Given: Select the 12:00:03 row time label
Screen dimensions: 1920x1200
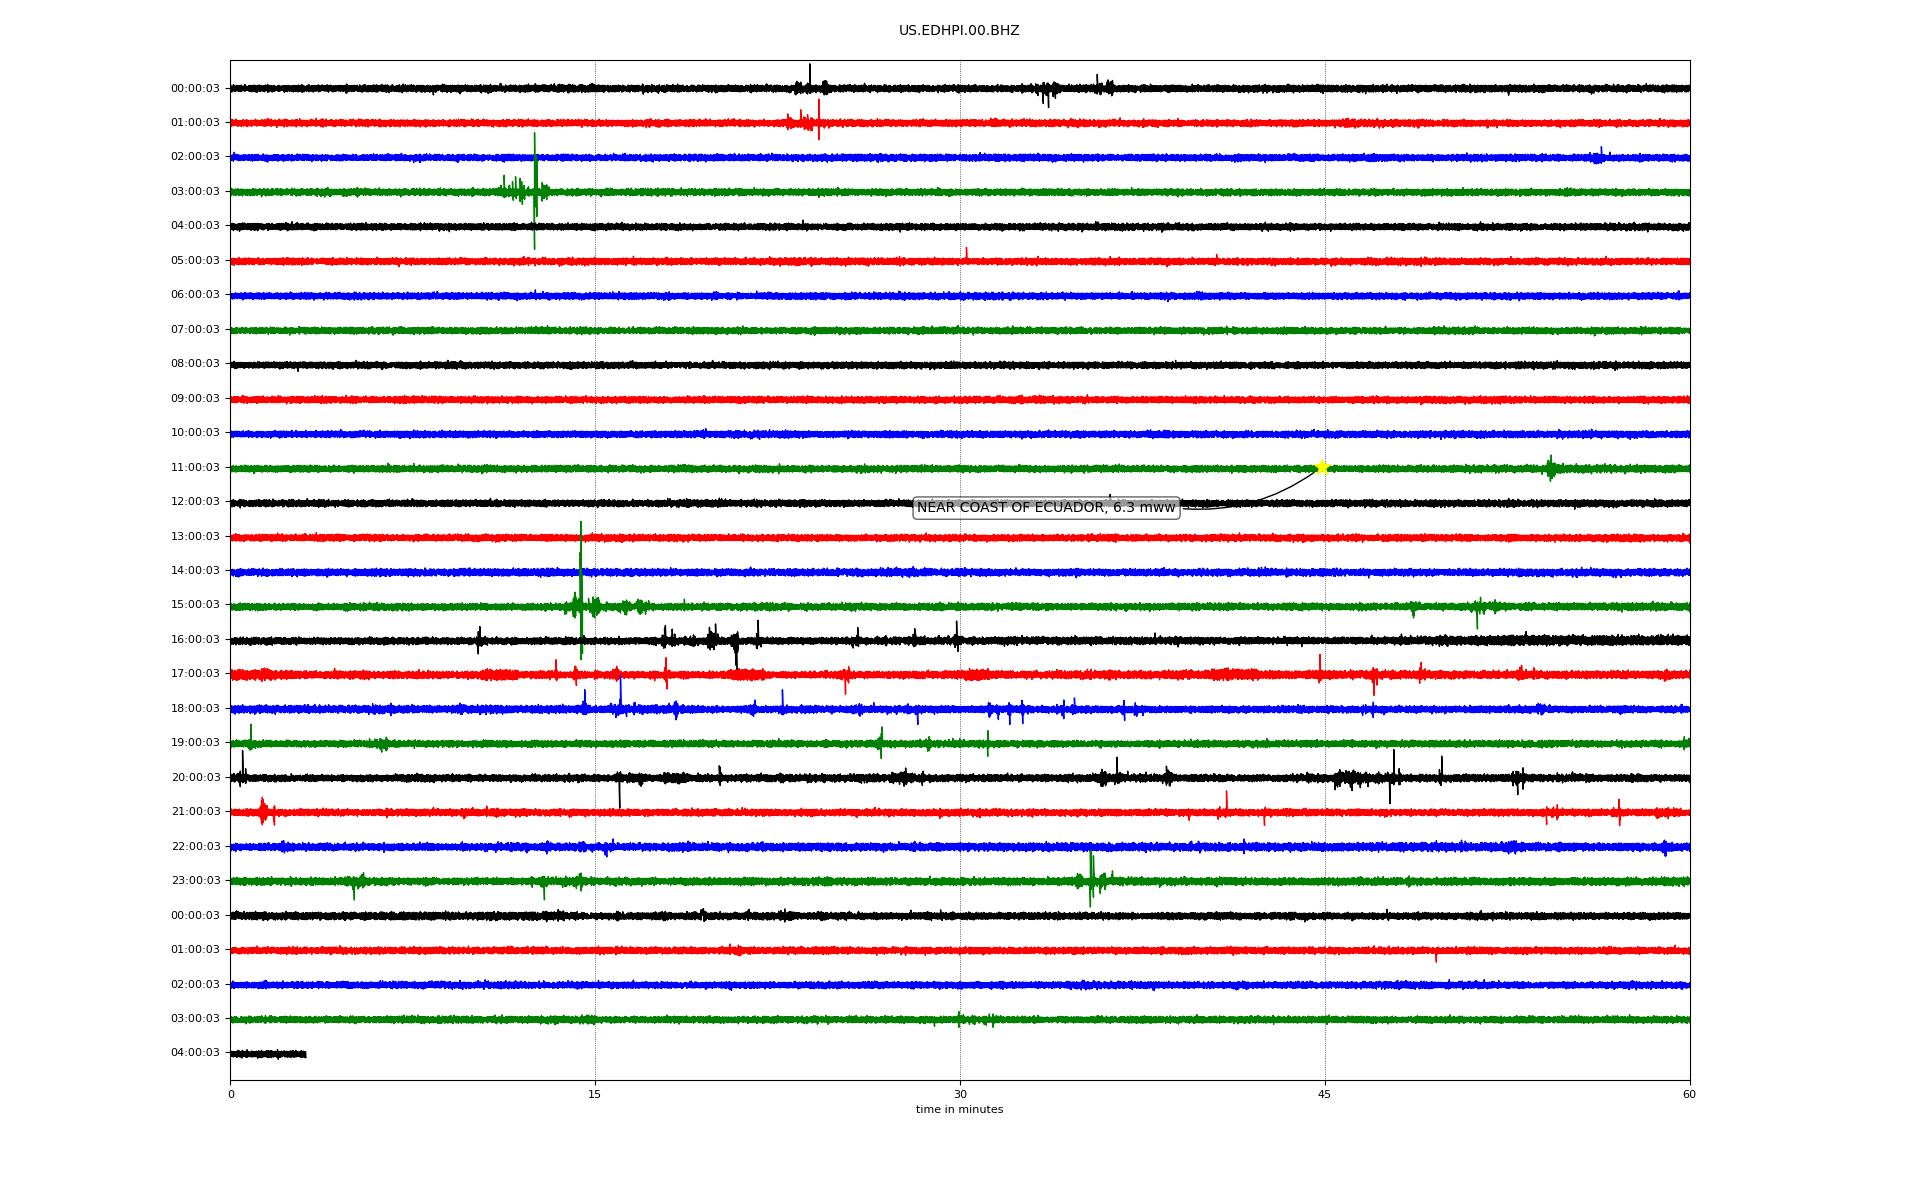Looking at the screenshot, I should [x=195, y=502].
